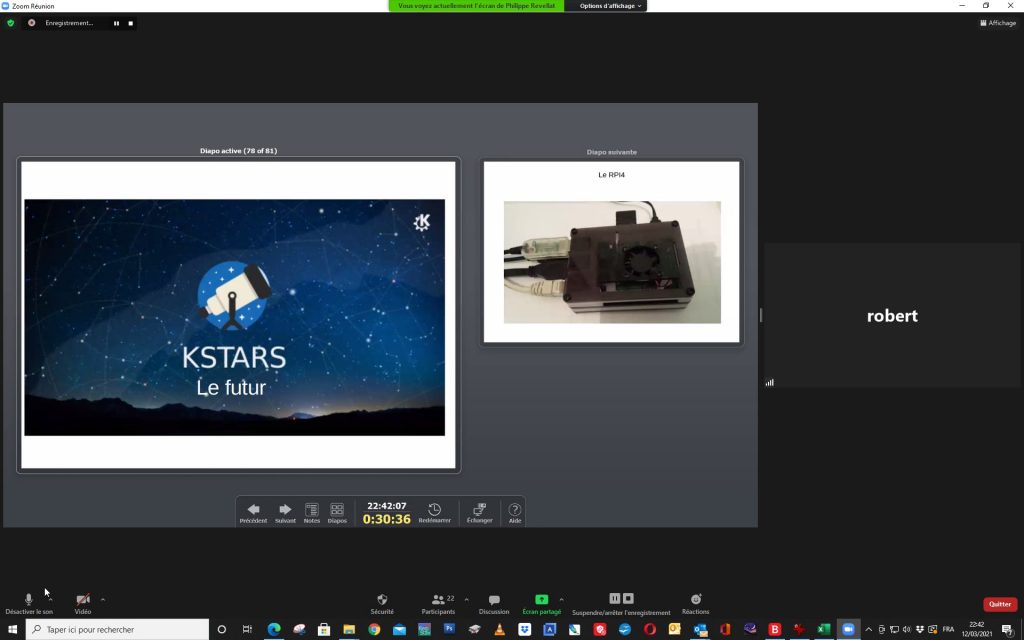Open the Réactions menu
This screenshot has width=1024, height=640.
point(696,603)
